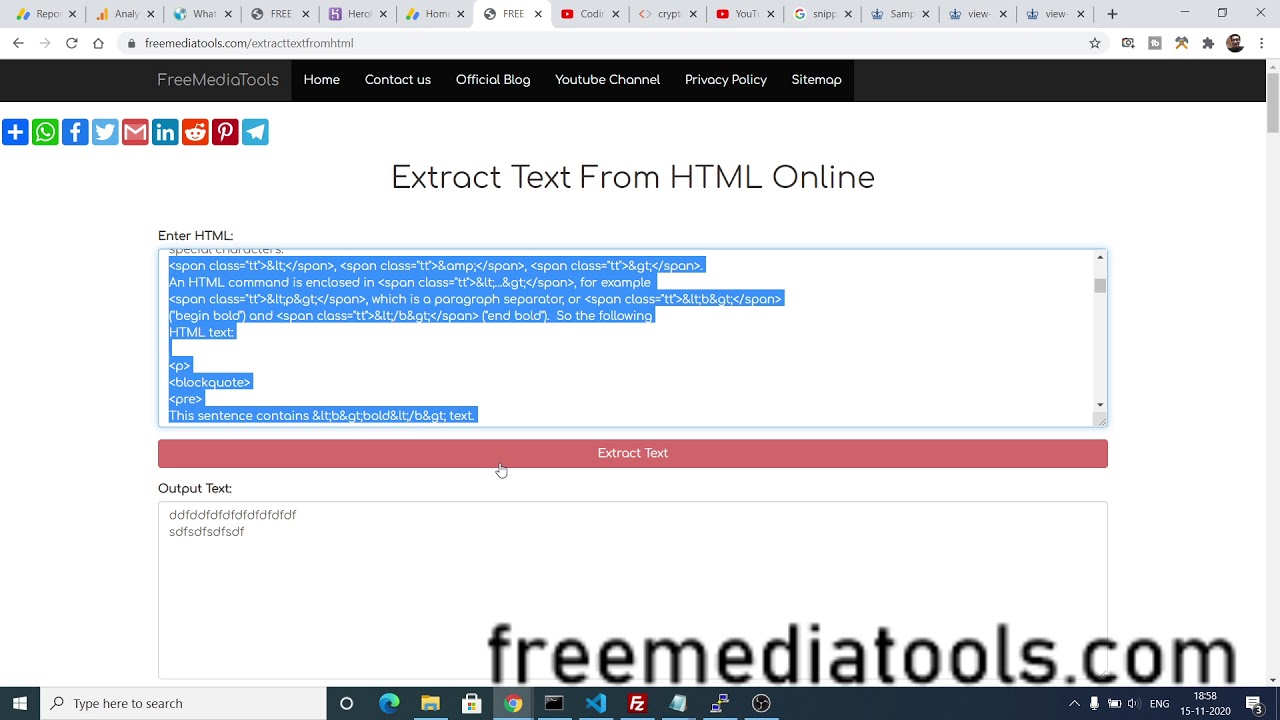The image size is (1280, 720).
Task: Click the FreeMediaTools brand link
Action: pos(217,80)
